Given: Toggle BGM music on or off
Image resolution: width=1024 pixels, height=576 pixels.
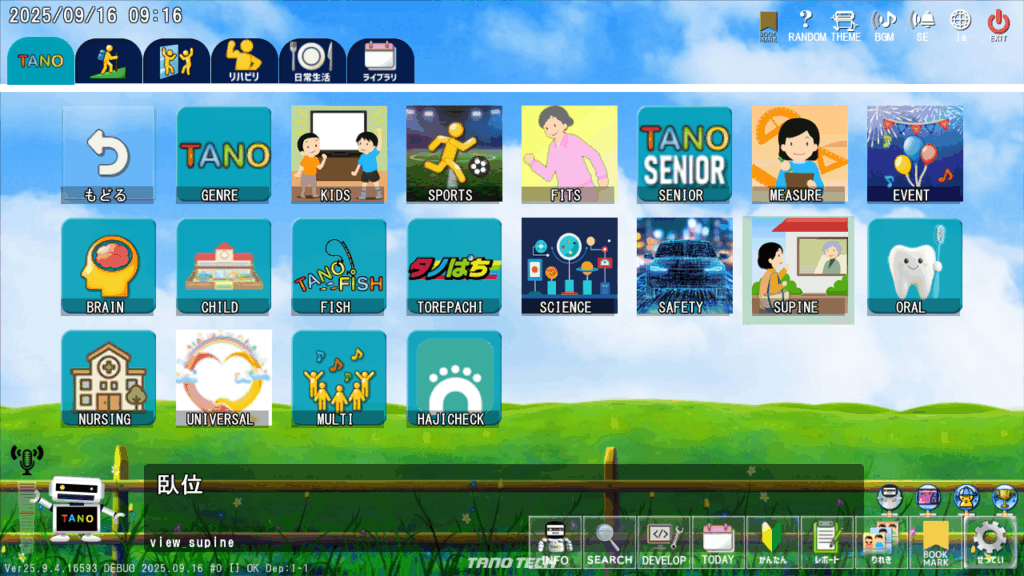Looking at the screenshot, I should click(884, 24).
